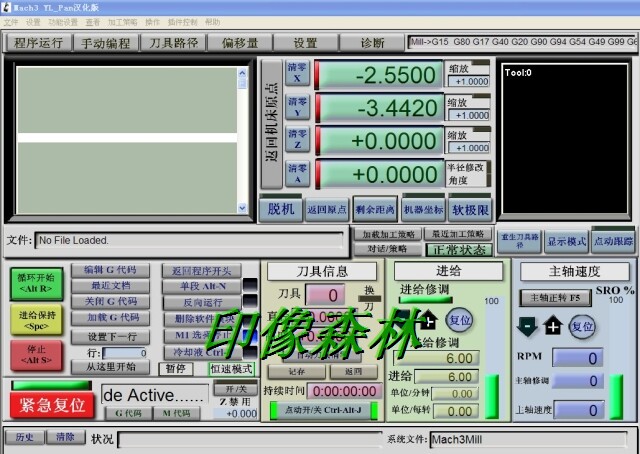The height and width of the screenshot is (454, 640).
Task: Click the 刀具 tool number field
Action: pyautogui.click(x=325, y=295)
